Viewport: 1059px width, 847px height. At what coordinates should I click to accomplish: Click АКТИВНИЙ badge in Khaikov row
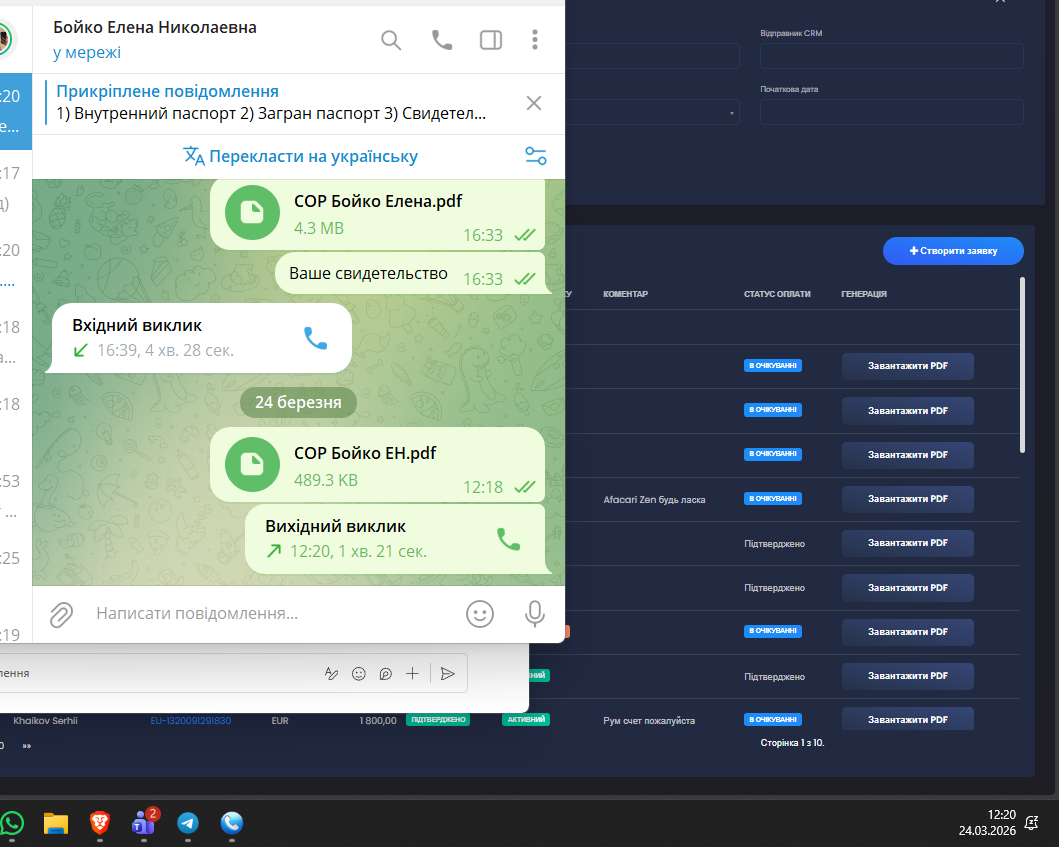pyautogui.click(x=526, y=719)
